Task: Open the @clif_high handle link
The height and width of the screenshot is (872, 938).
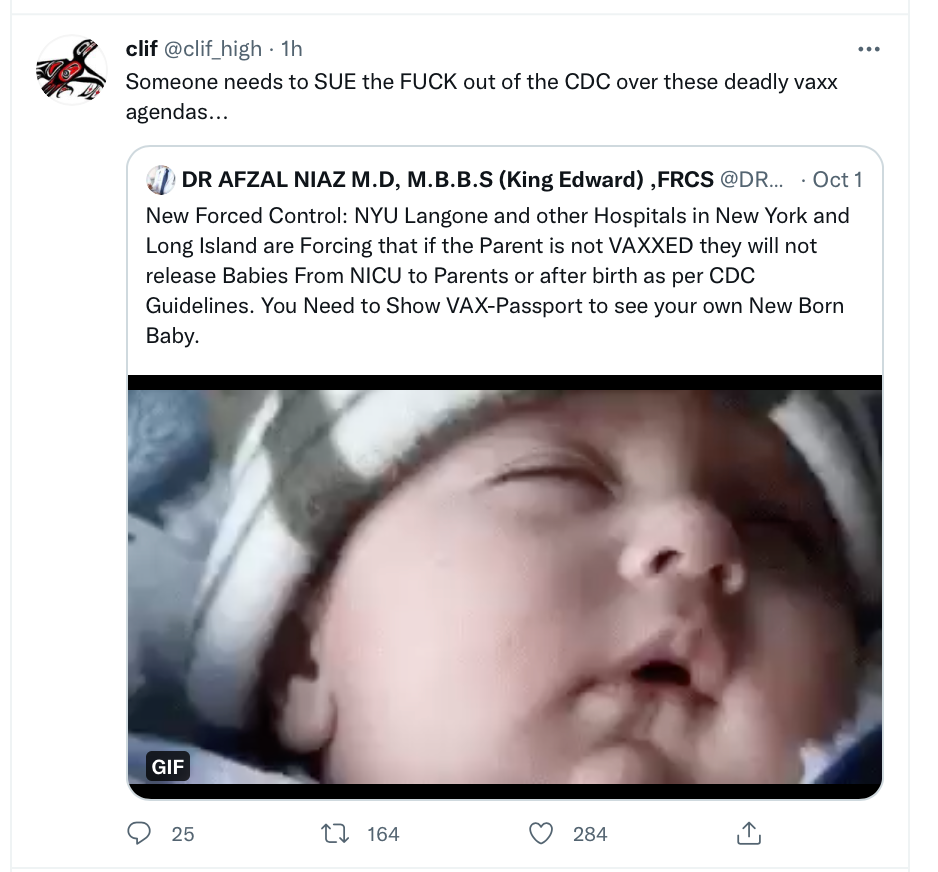Action: pos(213,49)
